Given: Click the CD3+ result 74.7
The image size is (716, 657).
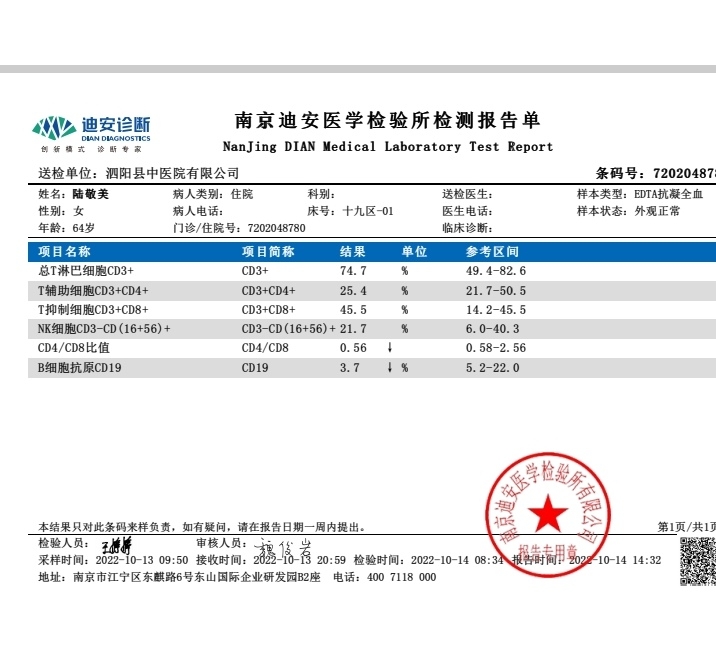Looking at the screenshot, I should [353, 271].
